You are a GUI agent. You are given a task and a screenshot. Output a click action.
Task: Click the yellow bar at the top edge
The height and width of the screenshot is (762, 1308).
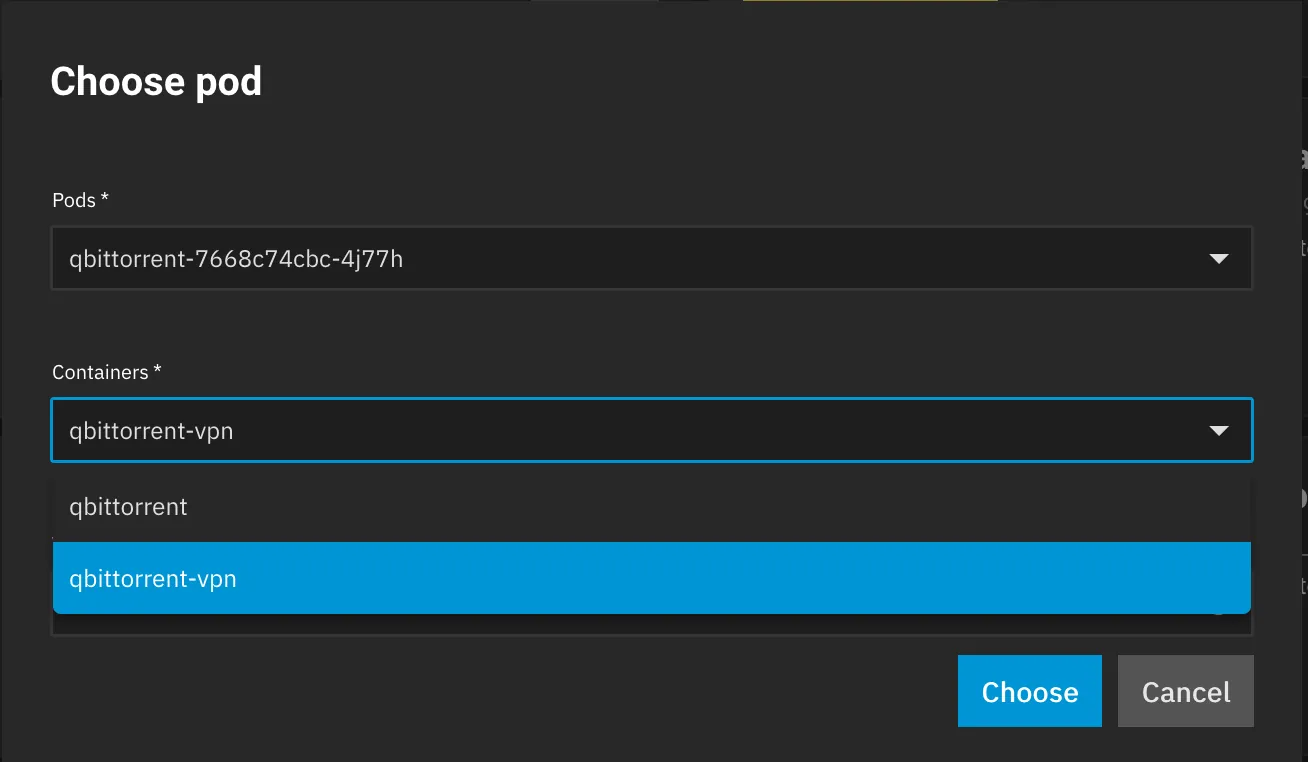click(x=870, y=1)
